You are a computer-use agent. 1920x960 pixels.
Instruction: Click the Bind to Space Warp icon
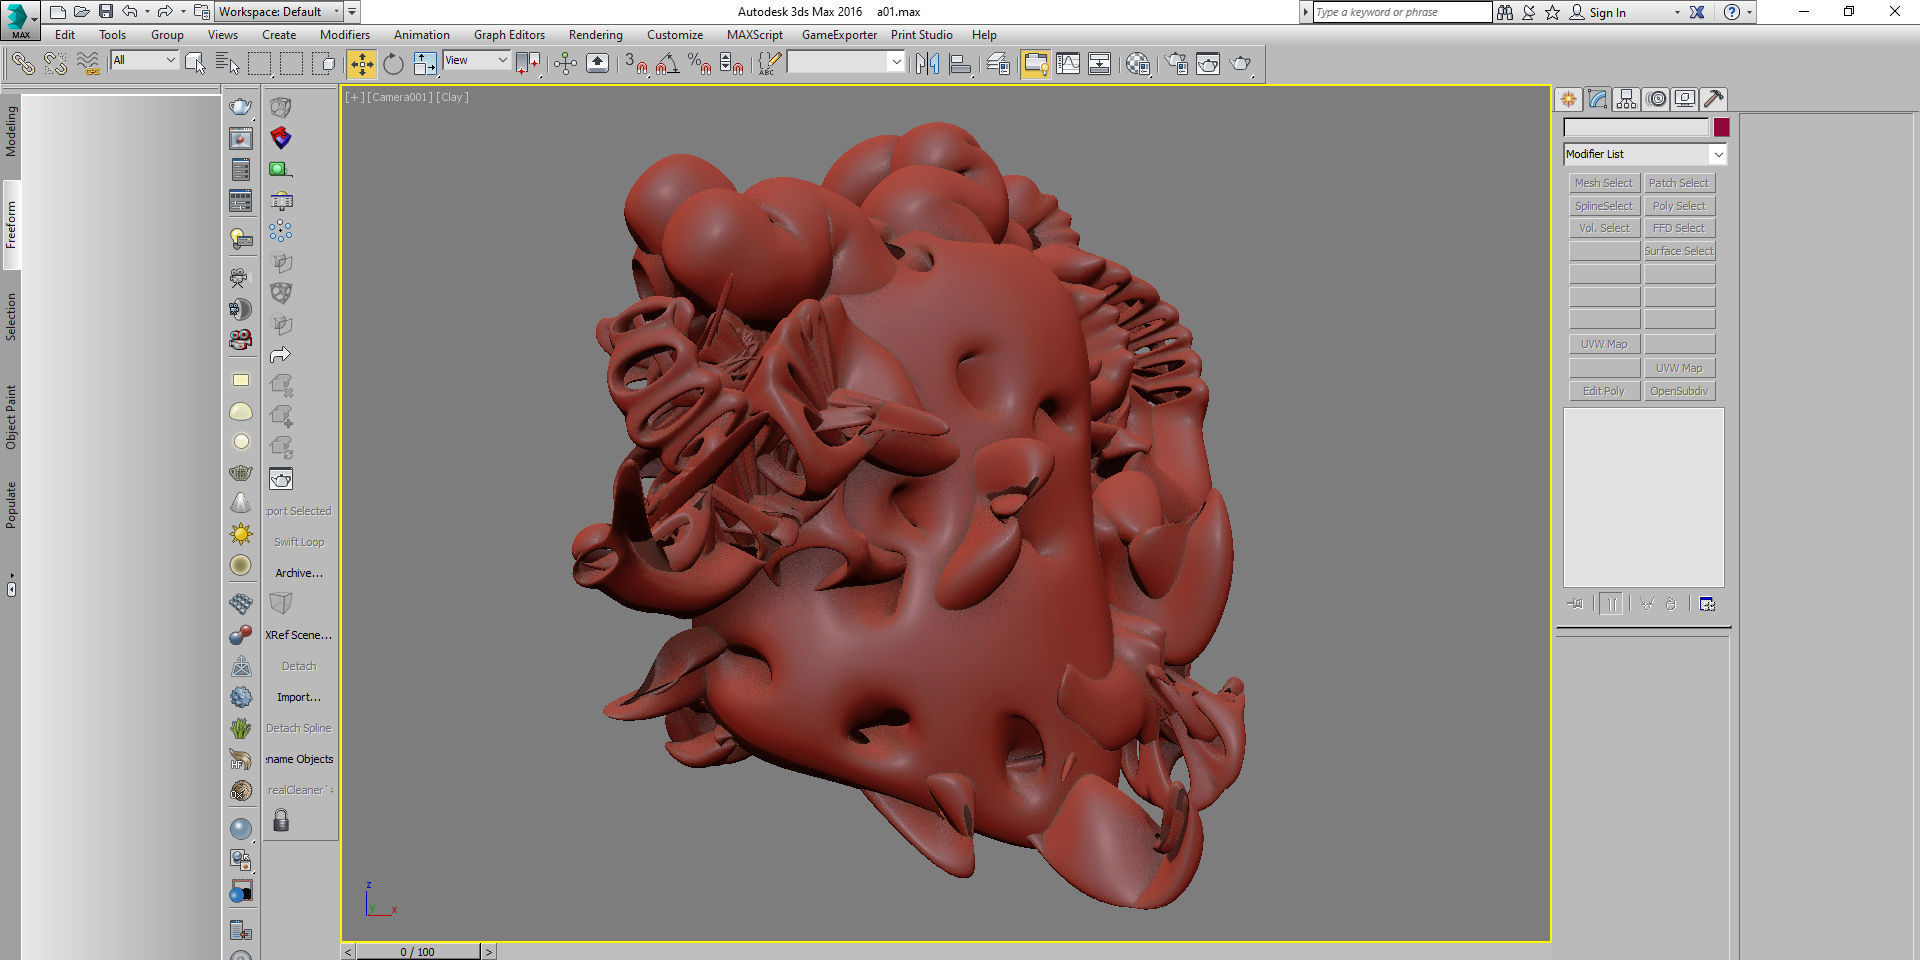(88, 64)
